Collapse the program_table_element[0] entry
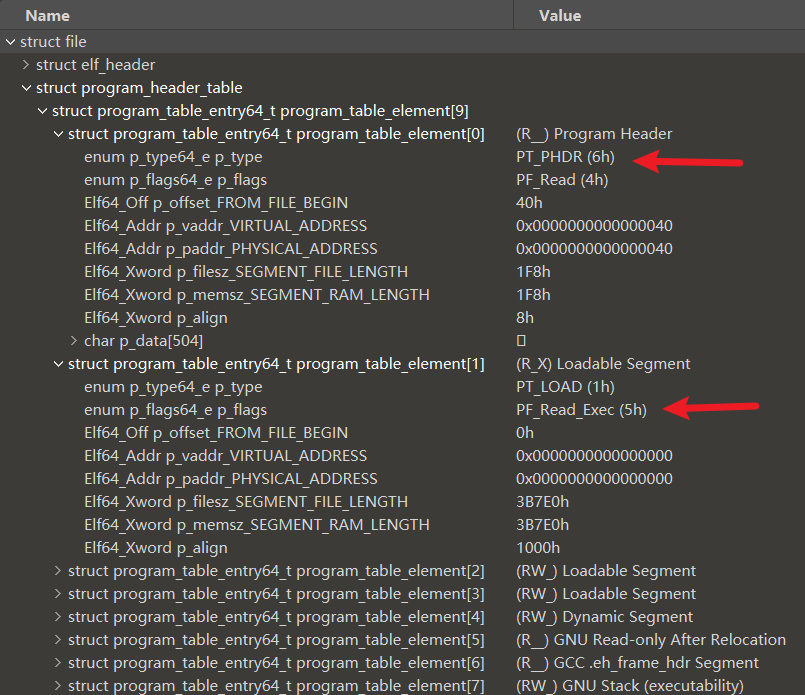 click(x=58, y=134)
